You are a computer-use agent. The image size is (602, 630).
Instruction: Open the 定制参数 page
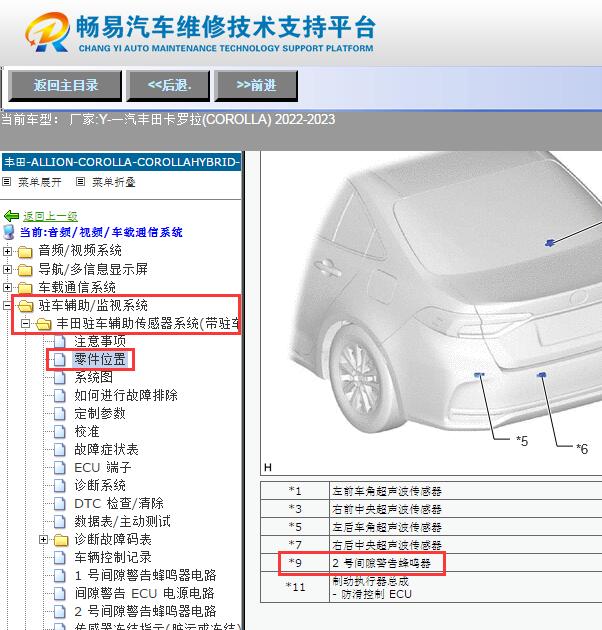[100, 413]
